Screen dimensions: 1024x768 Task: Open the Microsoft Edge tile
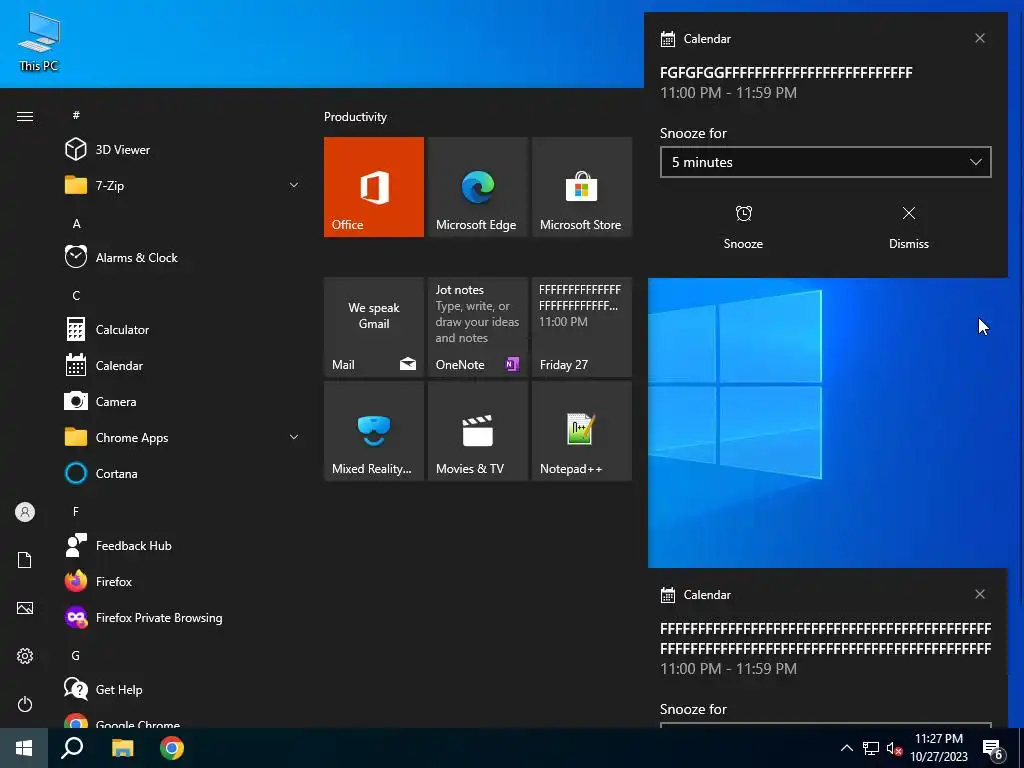(477, 187)
